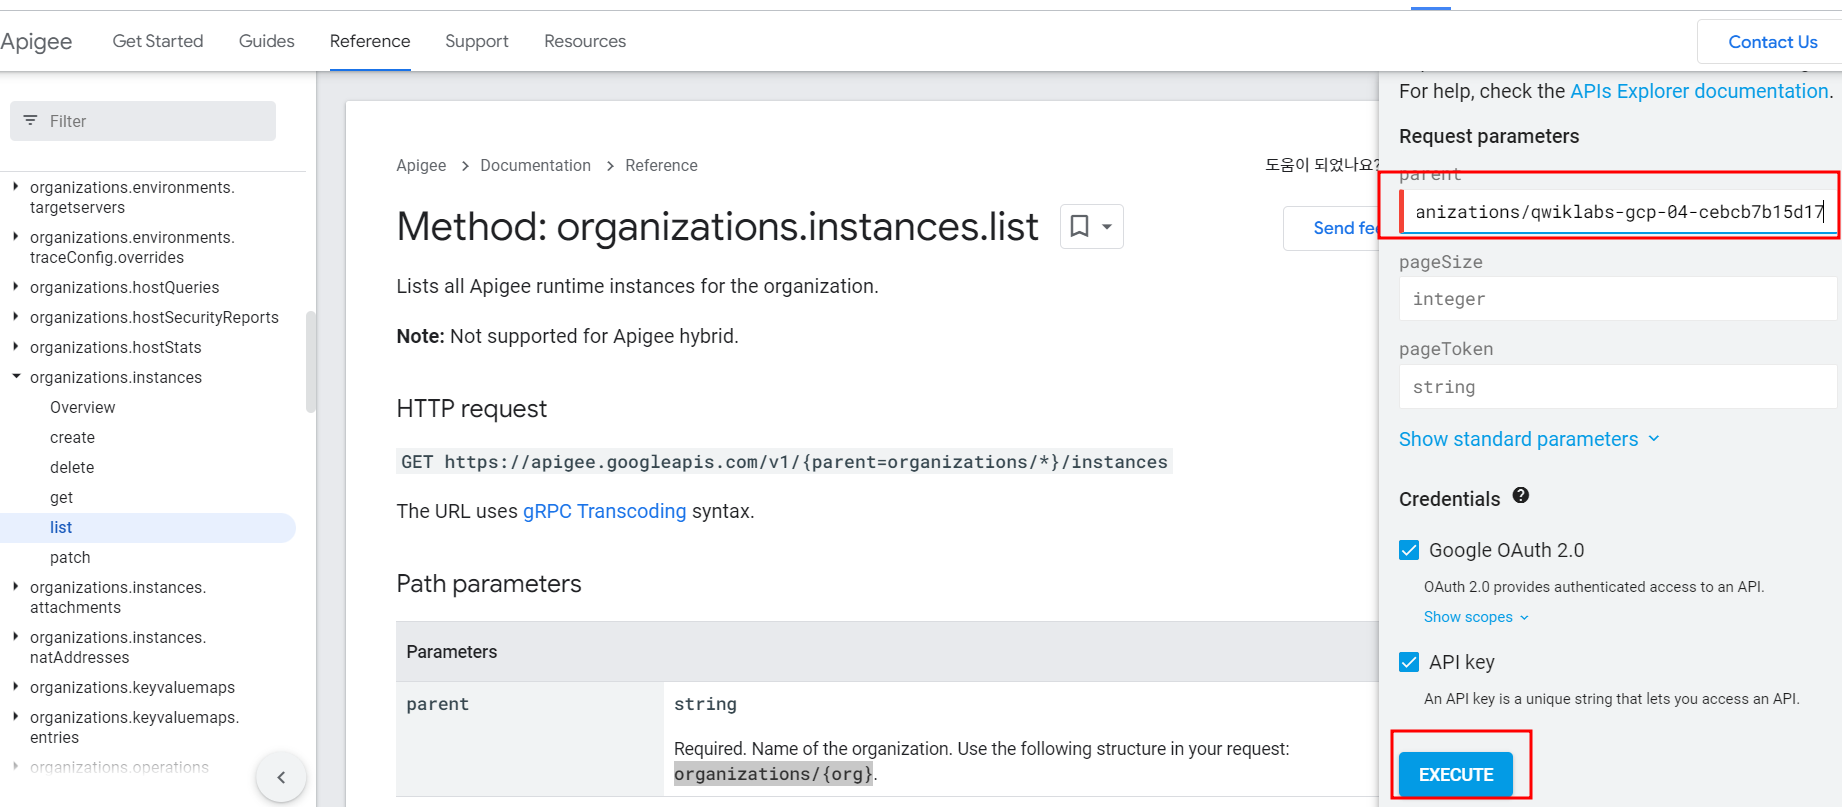Click Apigee in the breadcrumb

pyautogui.click(x=421, y=165)
